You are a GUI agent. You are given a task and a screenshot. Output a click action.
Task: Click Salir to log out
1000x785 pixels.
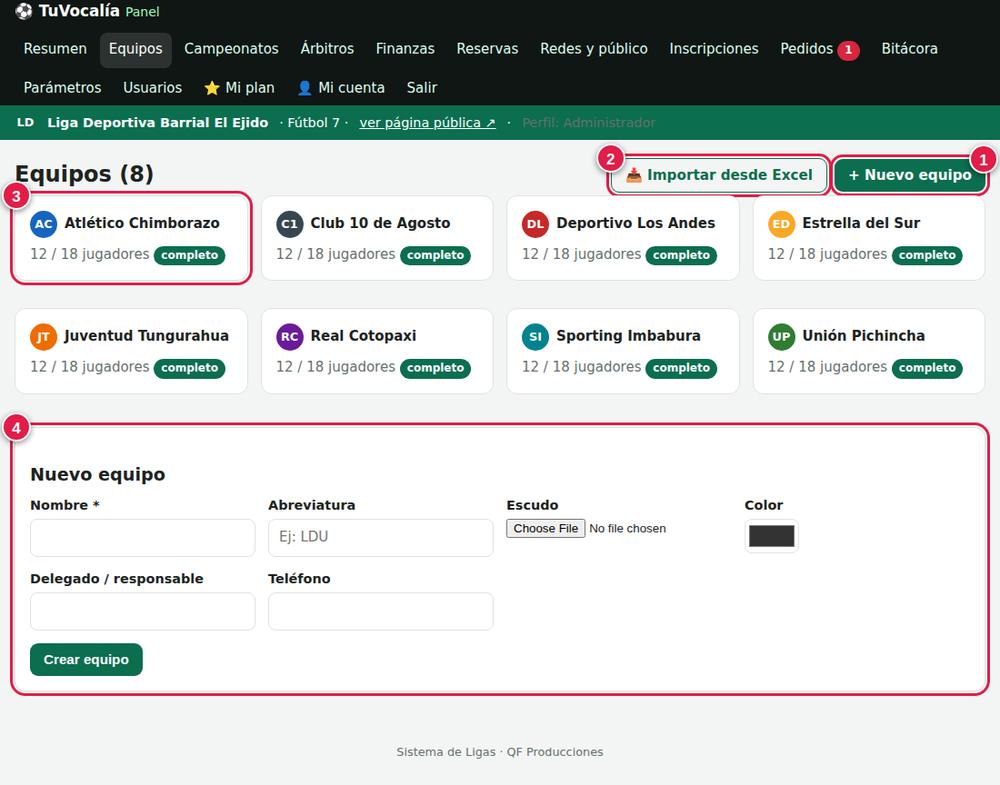coord(422,88)
